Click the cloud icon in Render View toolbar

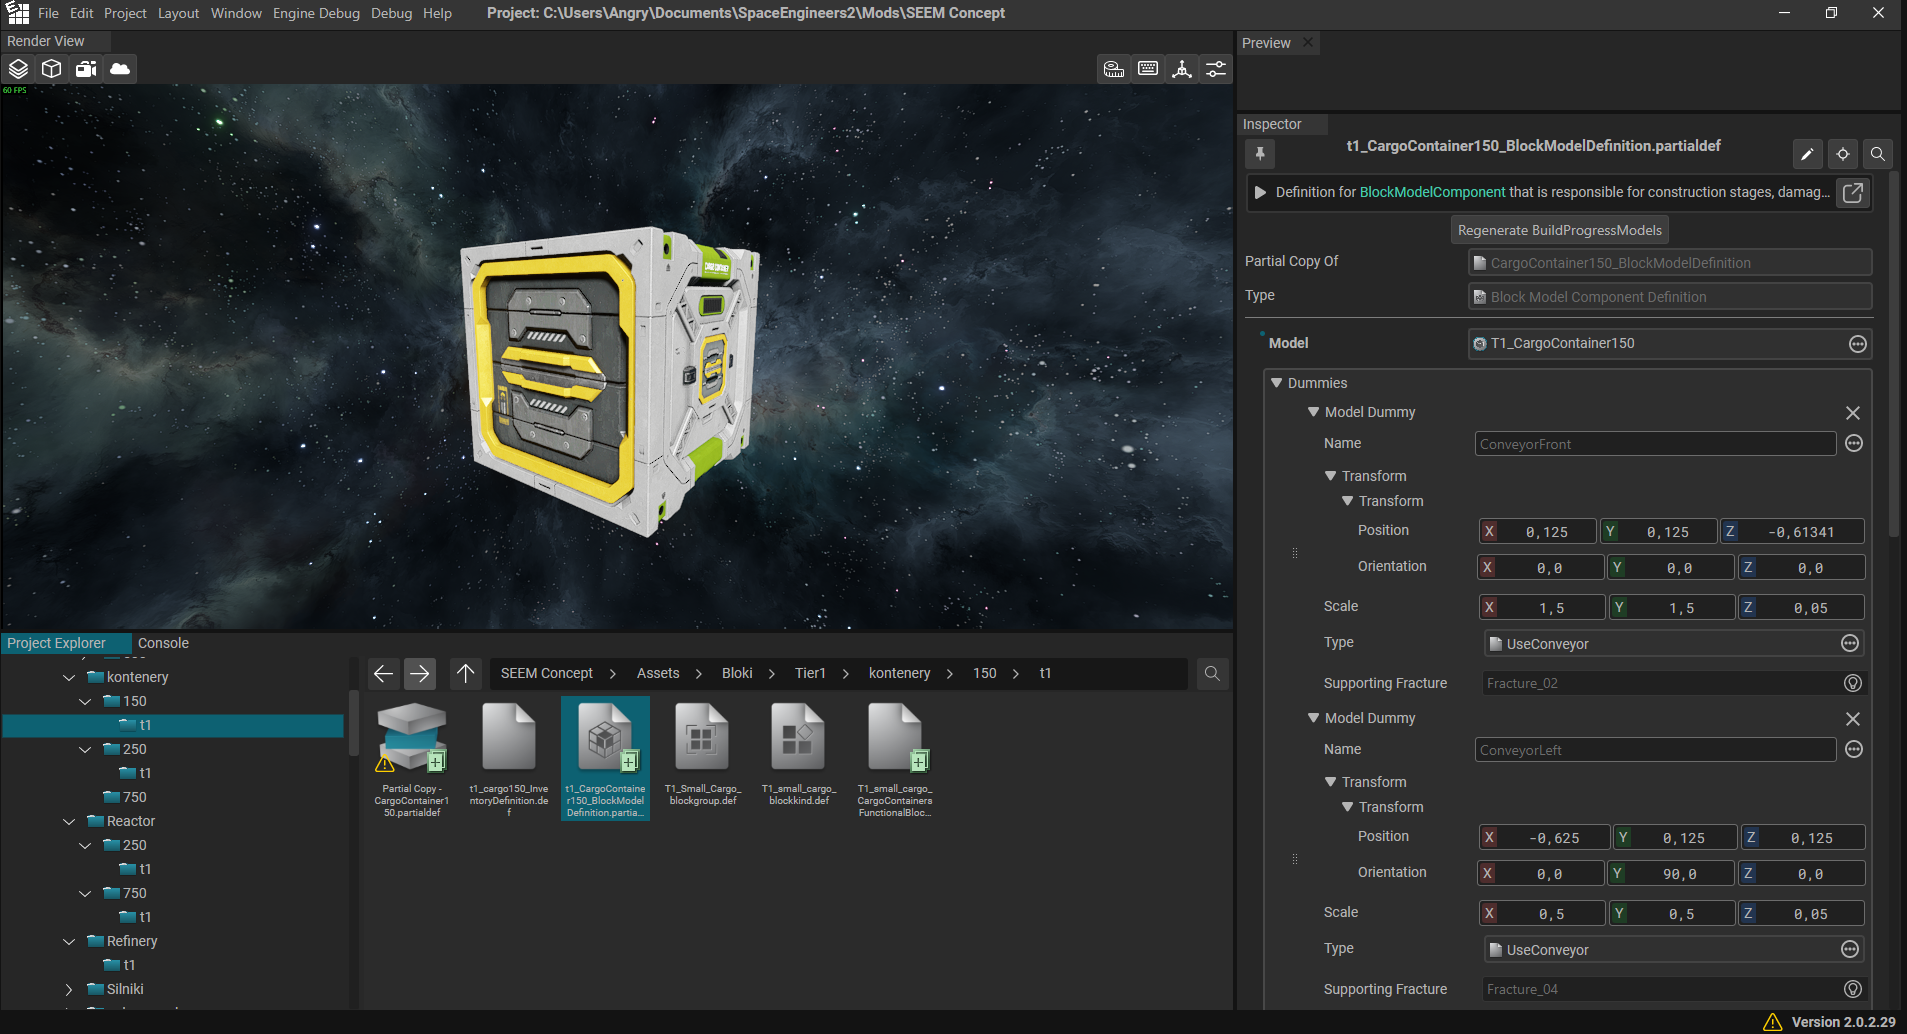(120, 69)
